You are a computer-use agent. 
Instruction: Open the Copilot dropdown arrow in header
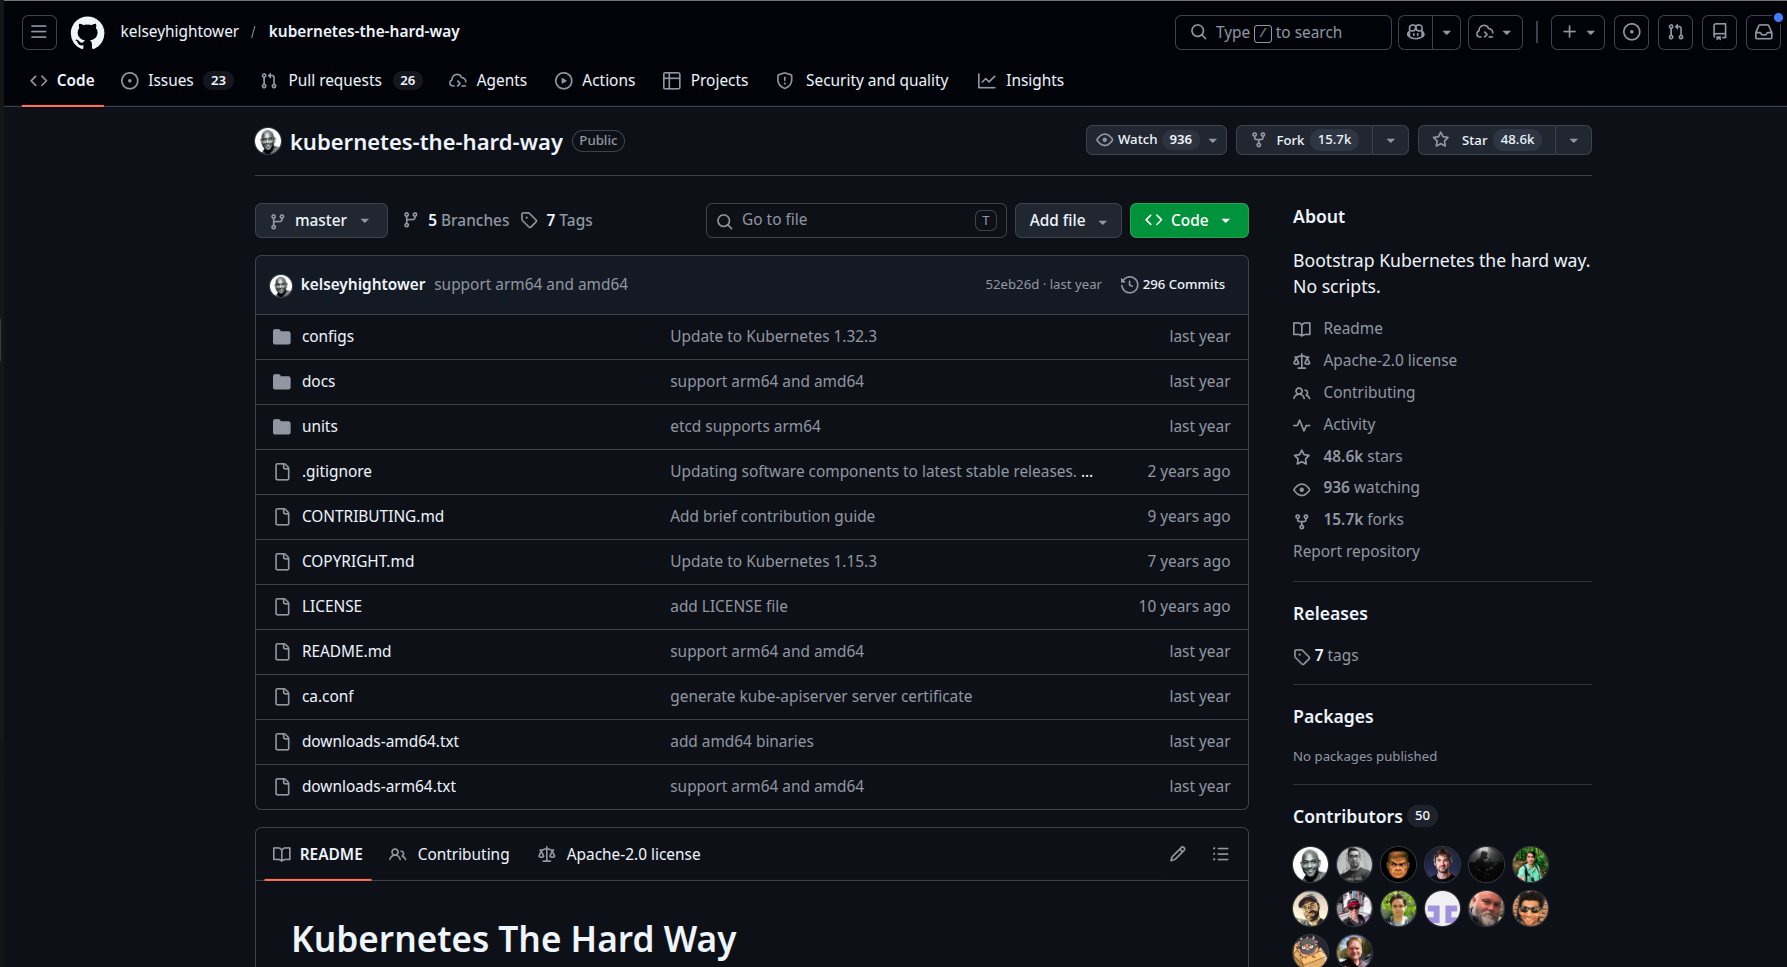(1446, 32)
